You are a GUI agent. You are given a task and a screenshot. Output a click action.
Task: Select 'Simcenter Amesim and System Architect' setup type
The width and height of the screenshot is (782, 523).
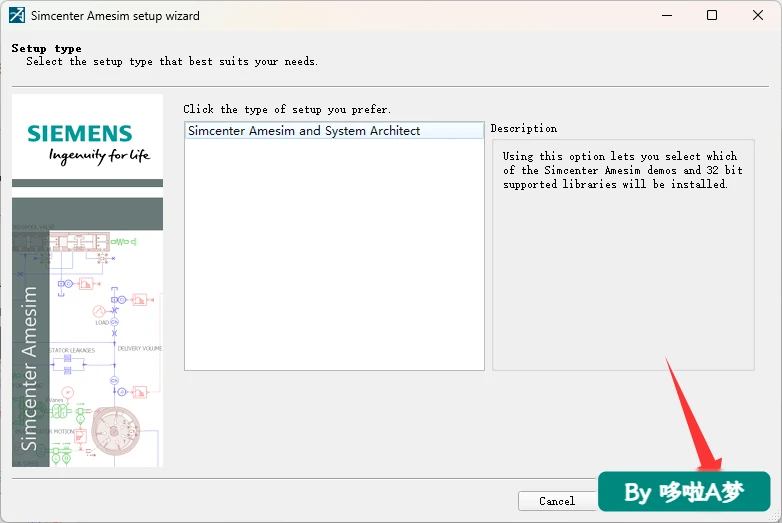(334, 131)
